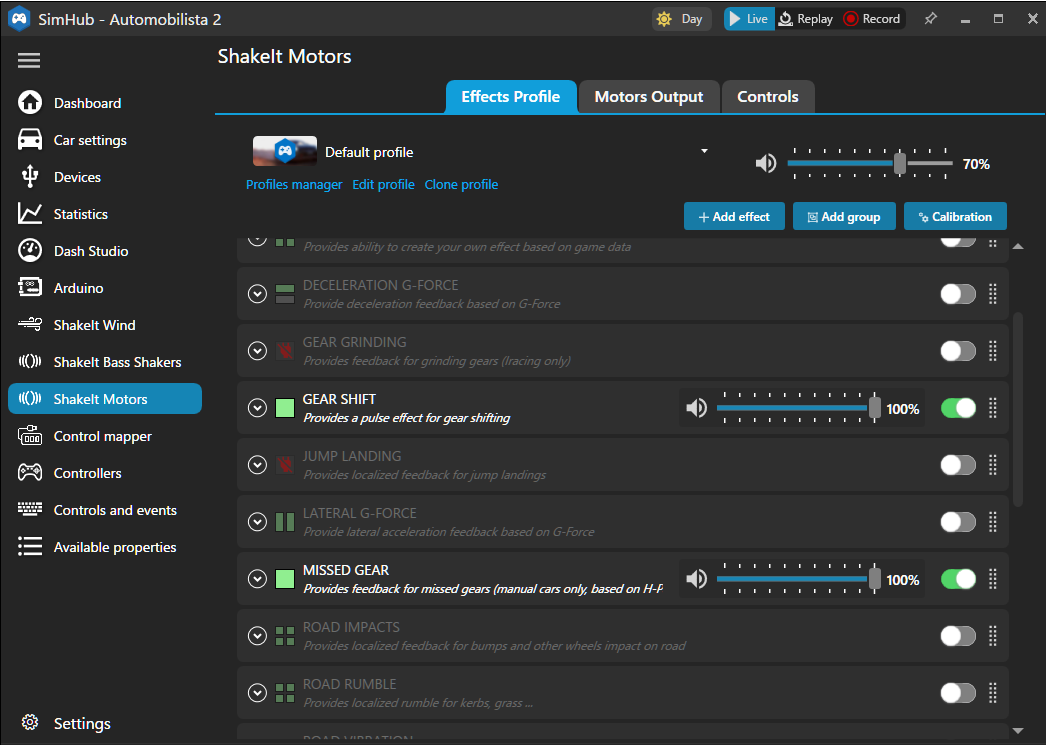Click the Car settings car icon
Screen dimensions: 1046x745
point(29,140)
